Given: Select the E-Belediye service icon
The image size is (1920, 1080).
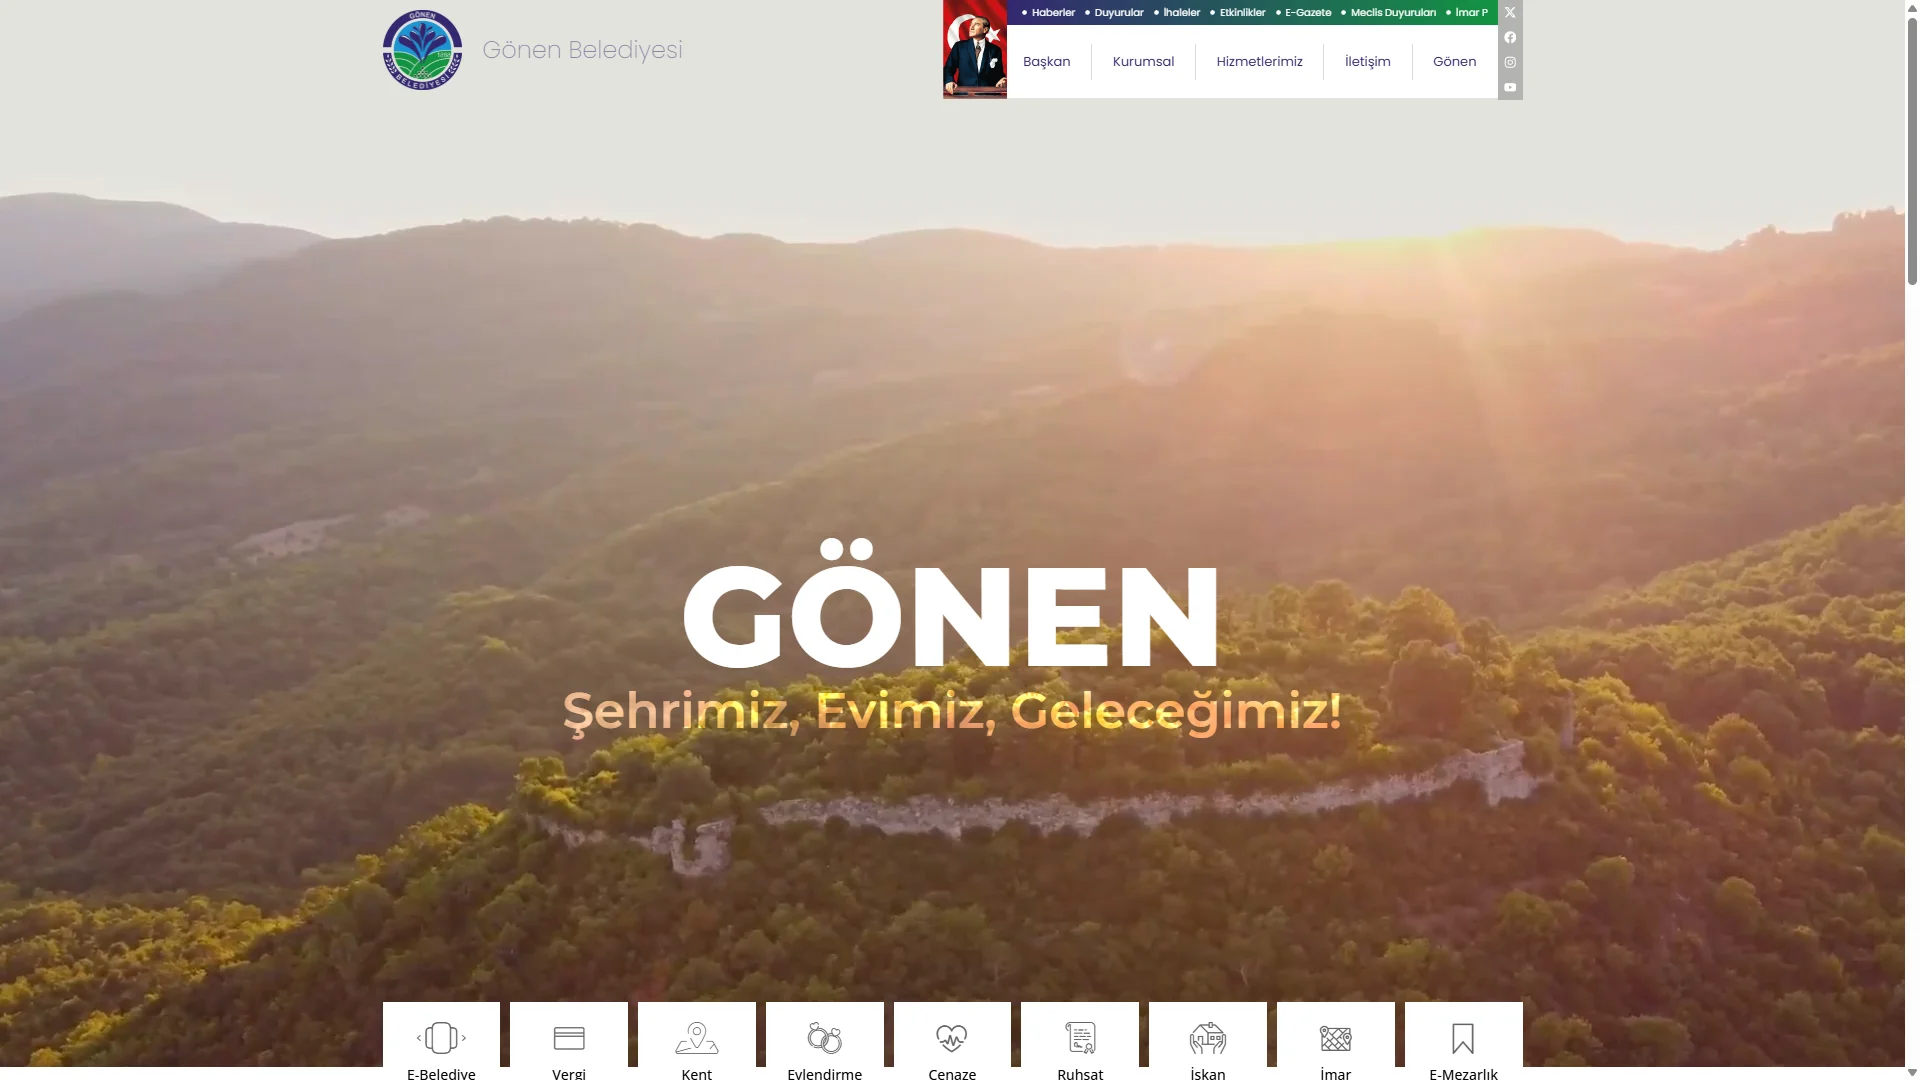Looking at the screenshot, I should pos(440,1038).
